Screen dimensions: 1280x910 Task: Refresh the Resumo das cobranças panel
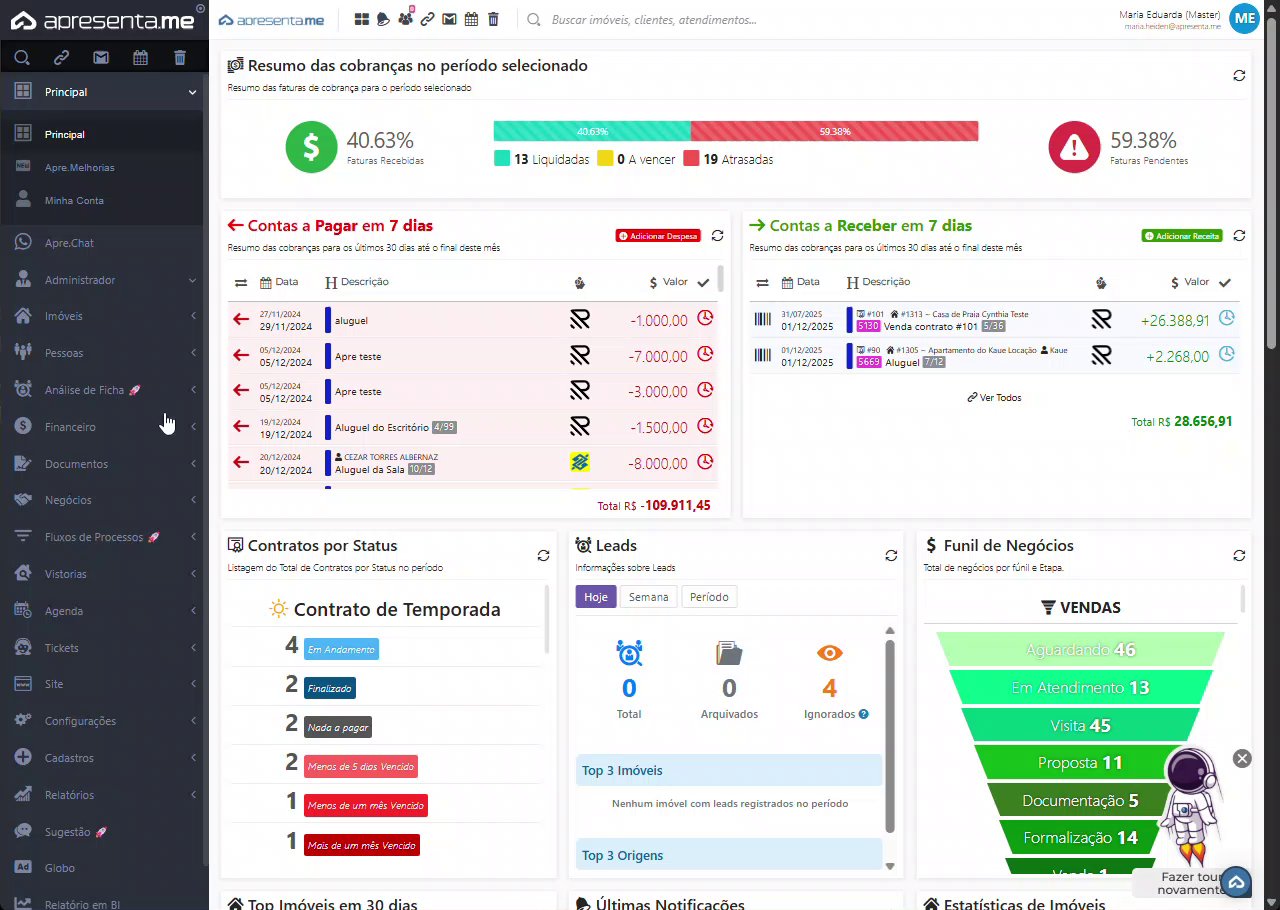pyautogui.click(x=1239, y=76)
